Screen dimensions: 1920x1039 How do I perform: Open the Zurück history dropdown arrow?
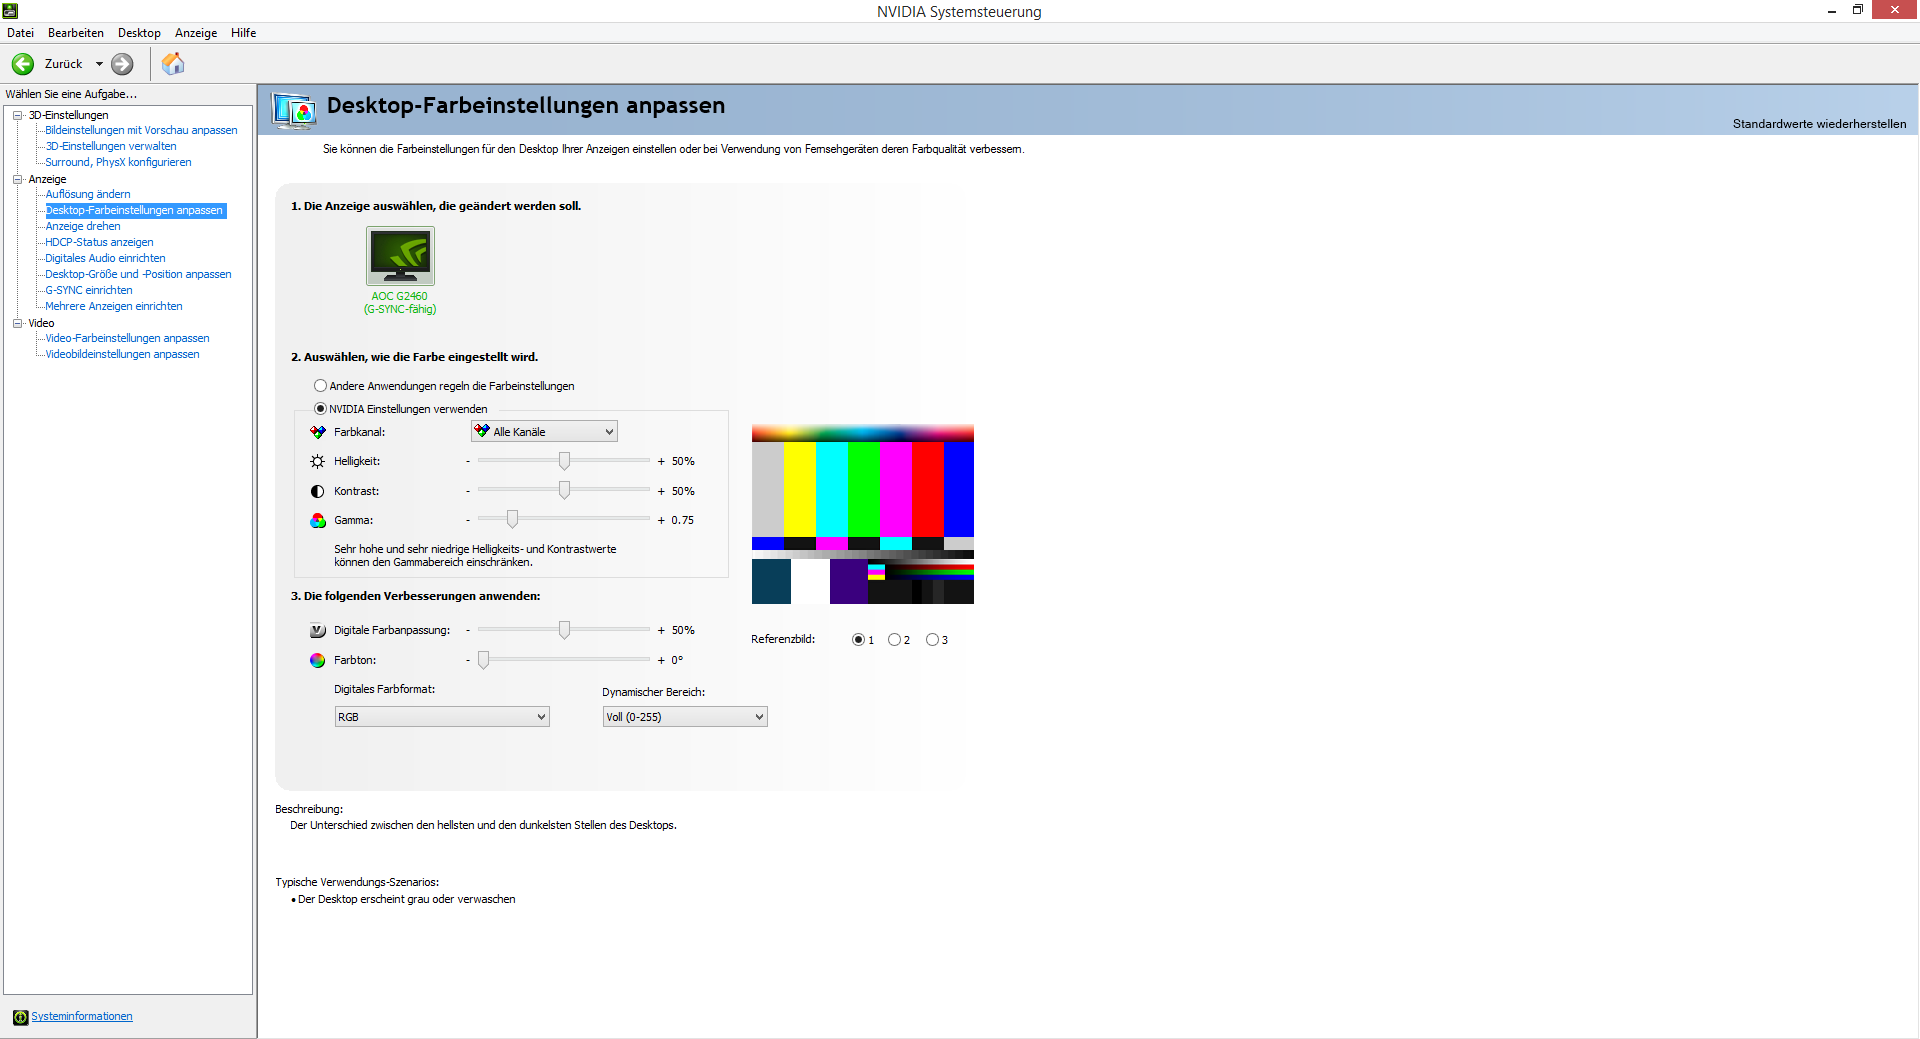click(x=99, y=64)
